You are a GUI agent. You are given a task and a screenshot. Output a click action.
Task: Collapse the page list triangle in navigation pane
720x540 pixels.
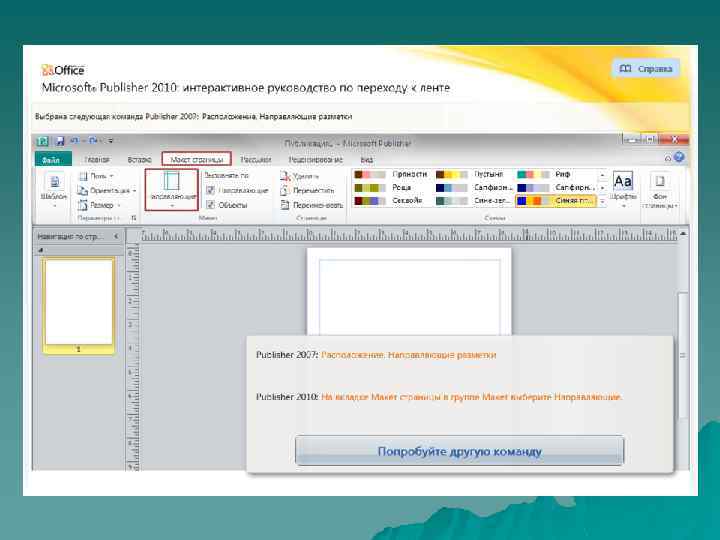point(40,250)
